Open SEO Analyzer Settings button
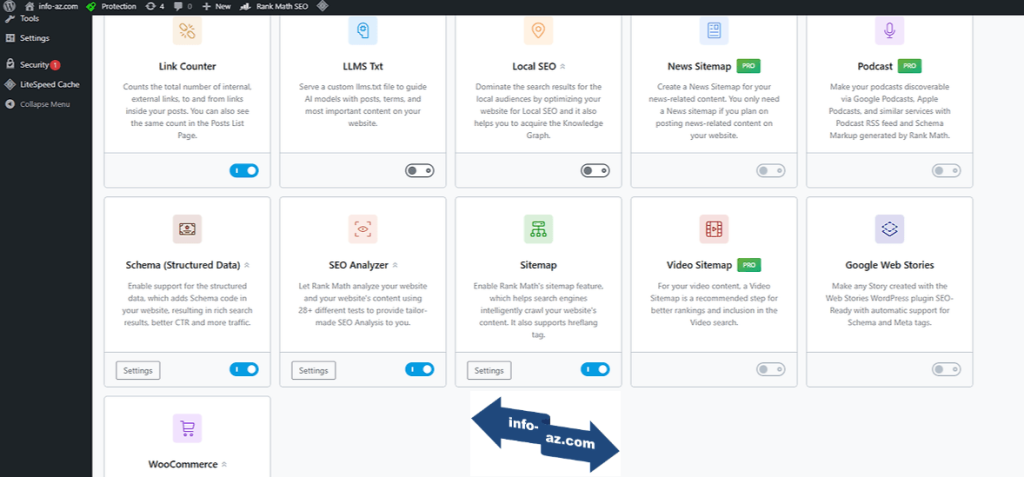Screen dimensions: 1024x477 [313, 370]
